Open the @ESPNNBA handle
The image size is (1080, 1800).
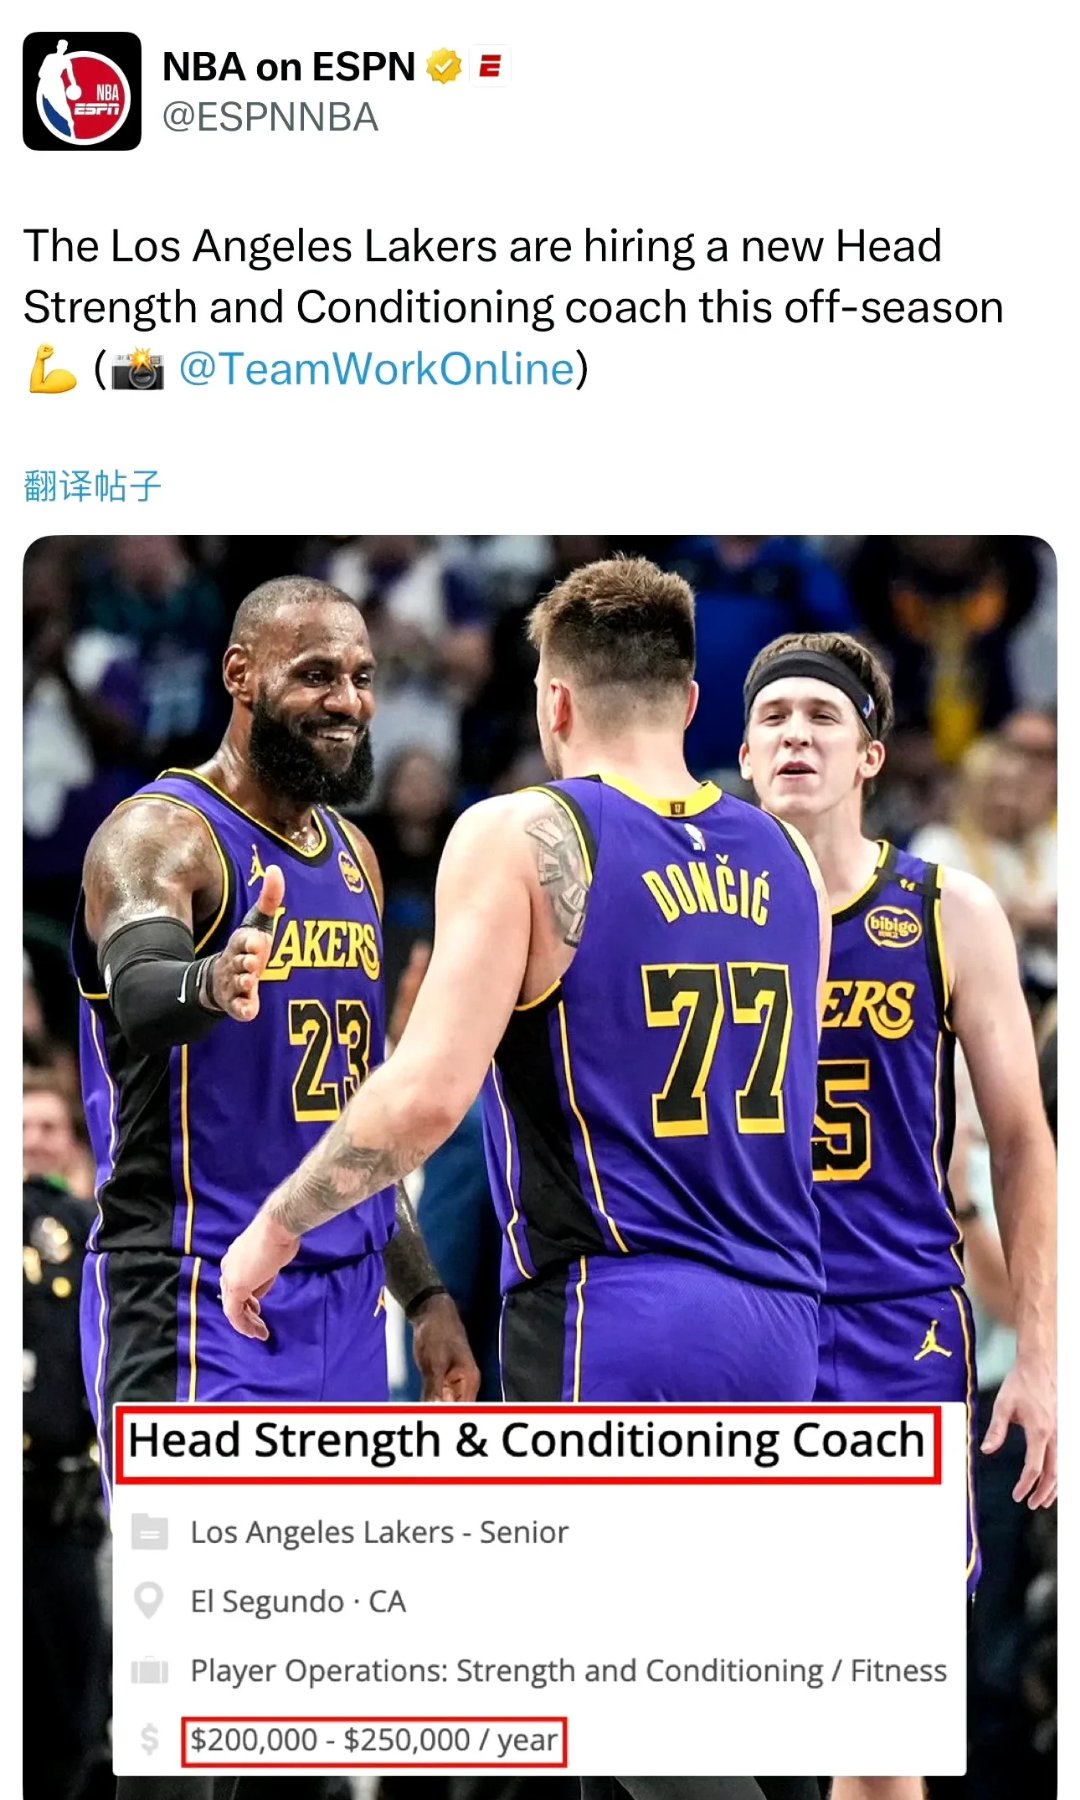pos(270,118)
